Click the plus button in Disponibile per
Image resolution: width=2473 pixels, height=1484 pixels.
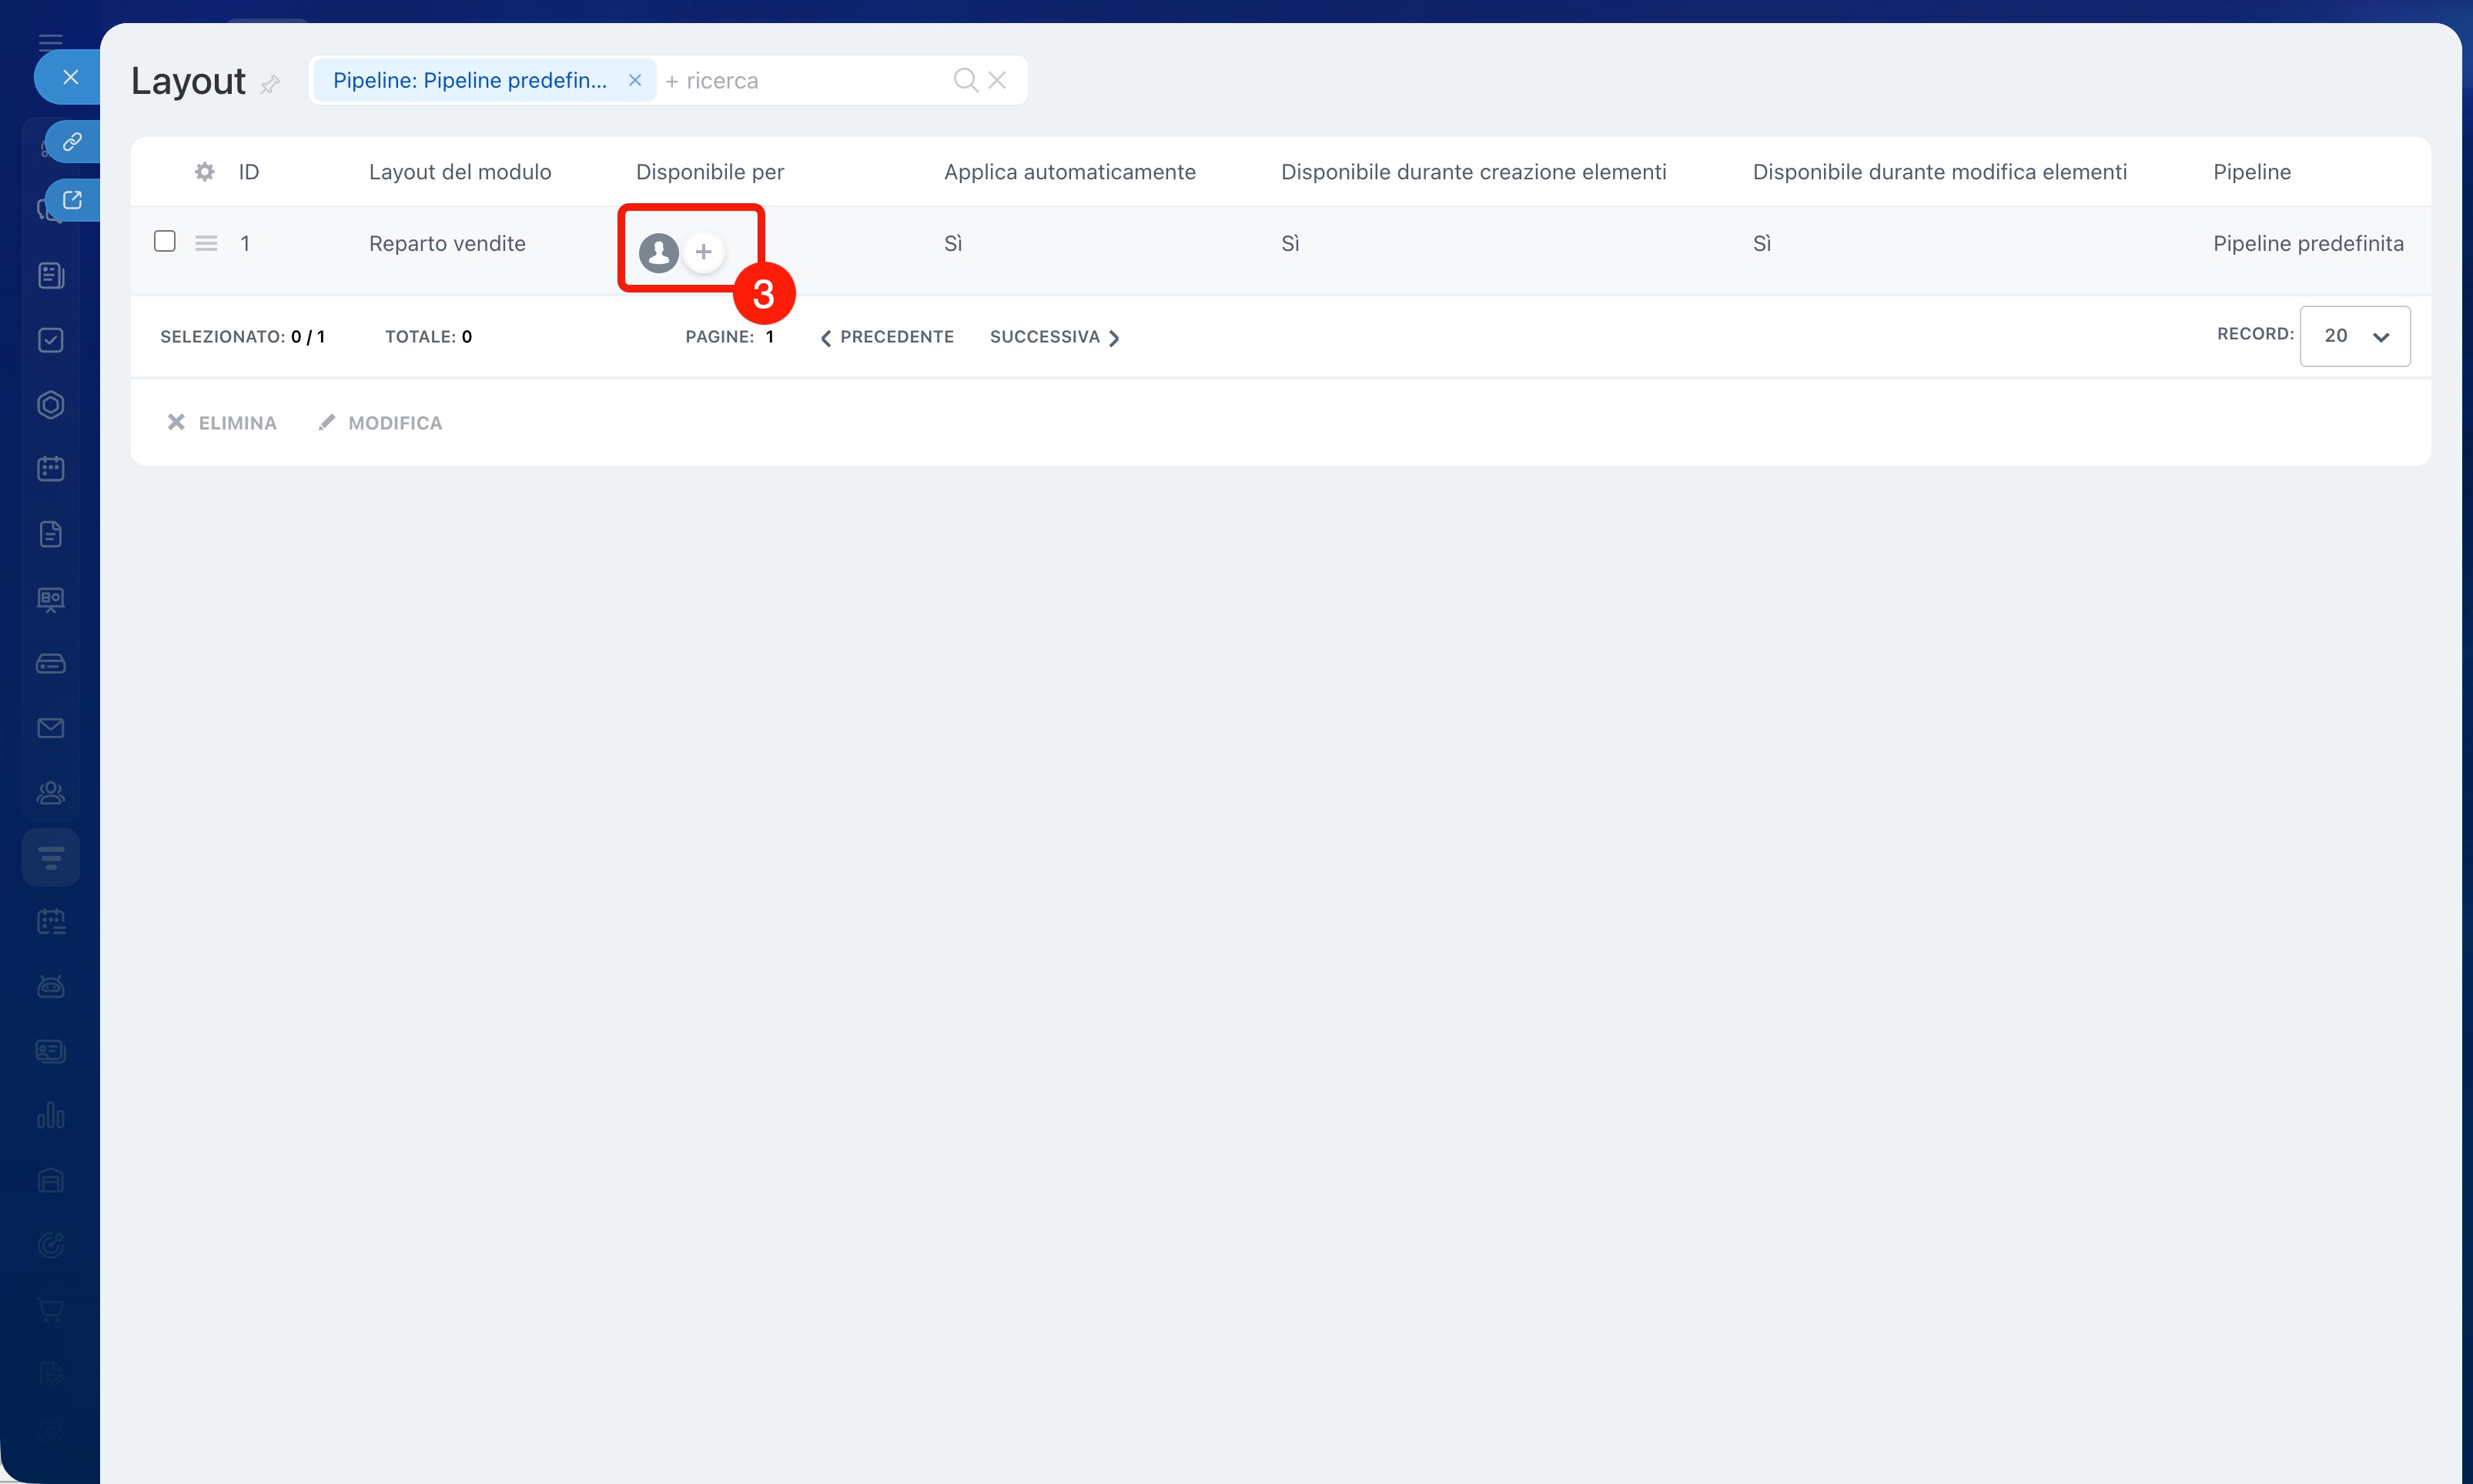point(703,252)
